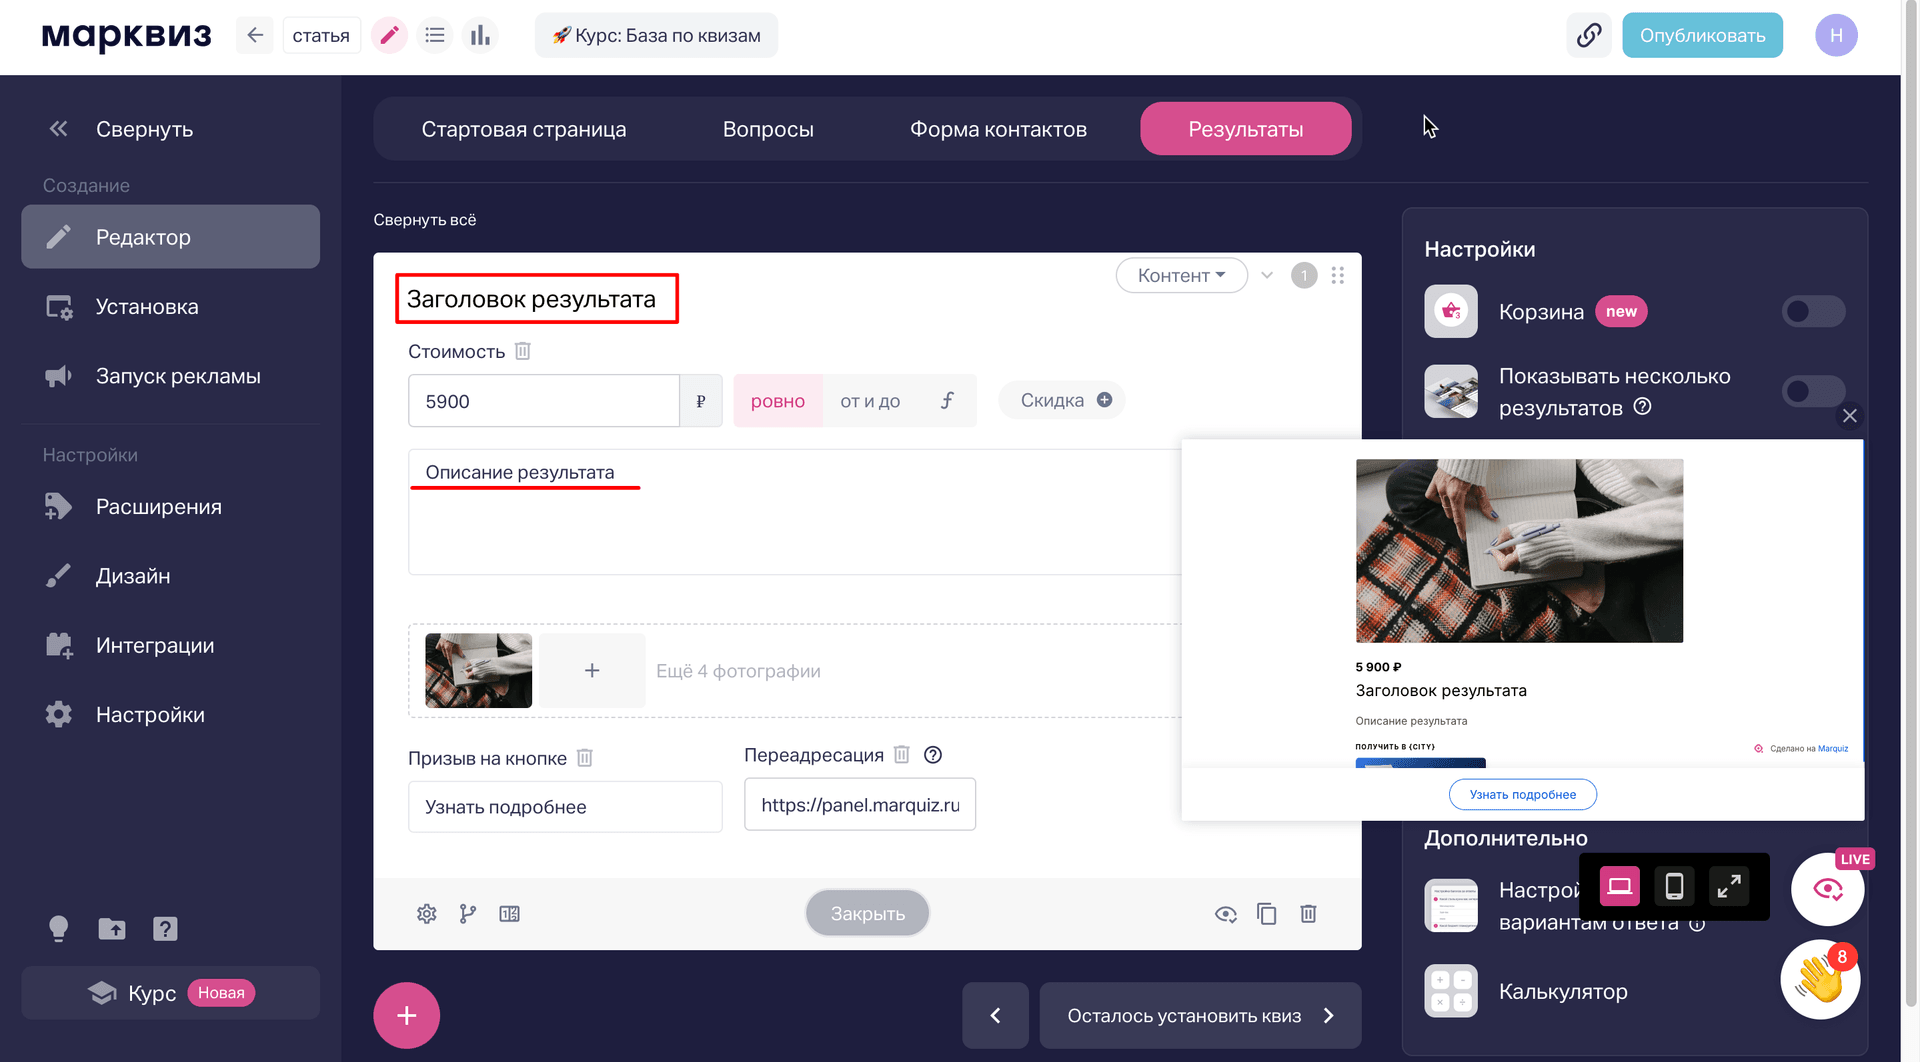Click the price input with 5900
1920x1062 pixels.
[x=544, y=401]
